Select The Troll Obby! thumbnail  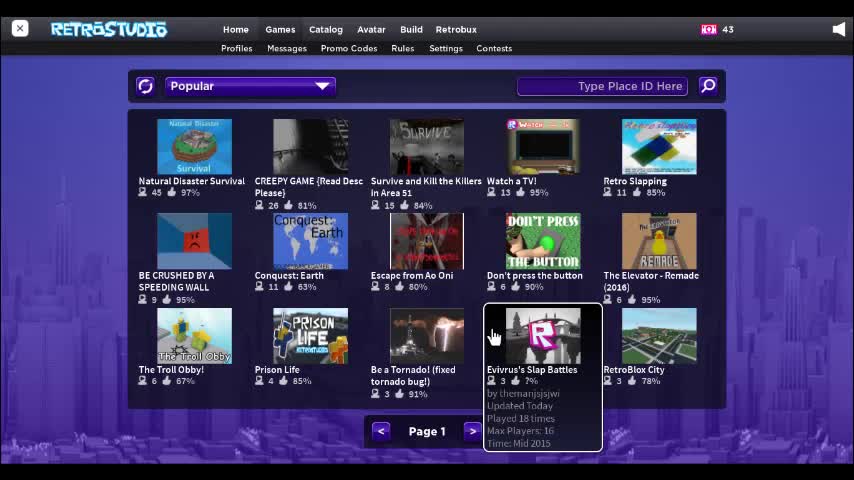click(194, 336)
